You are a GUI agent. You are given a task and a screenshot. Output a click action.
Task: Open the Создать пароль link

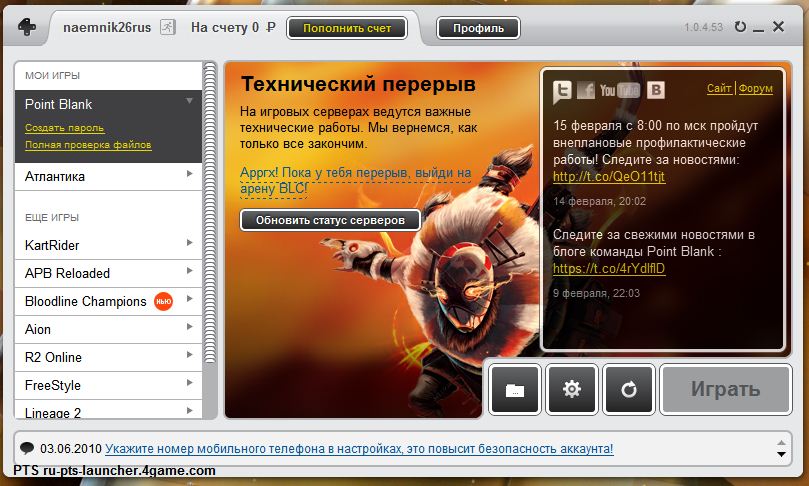(x=64, y=128)
